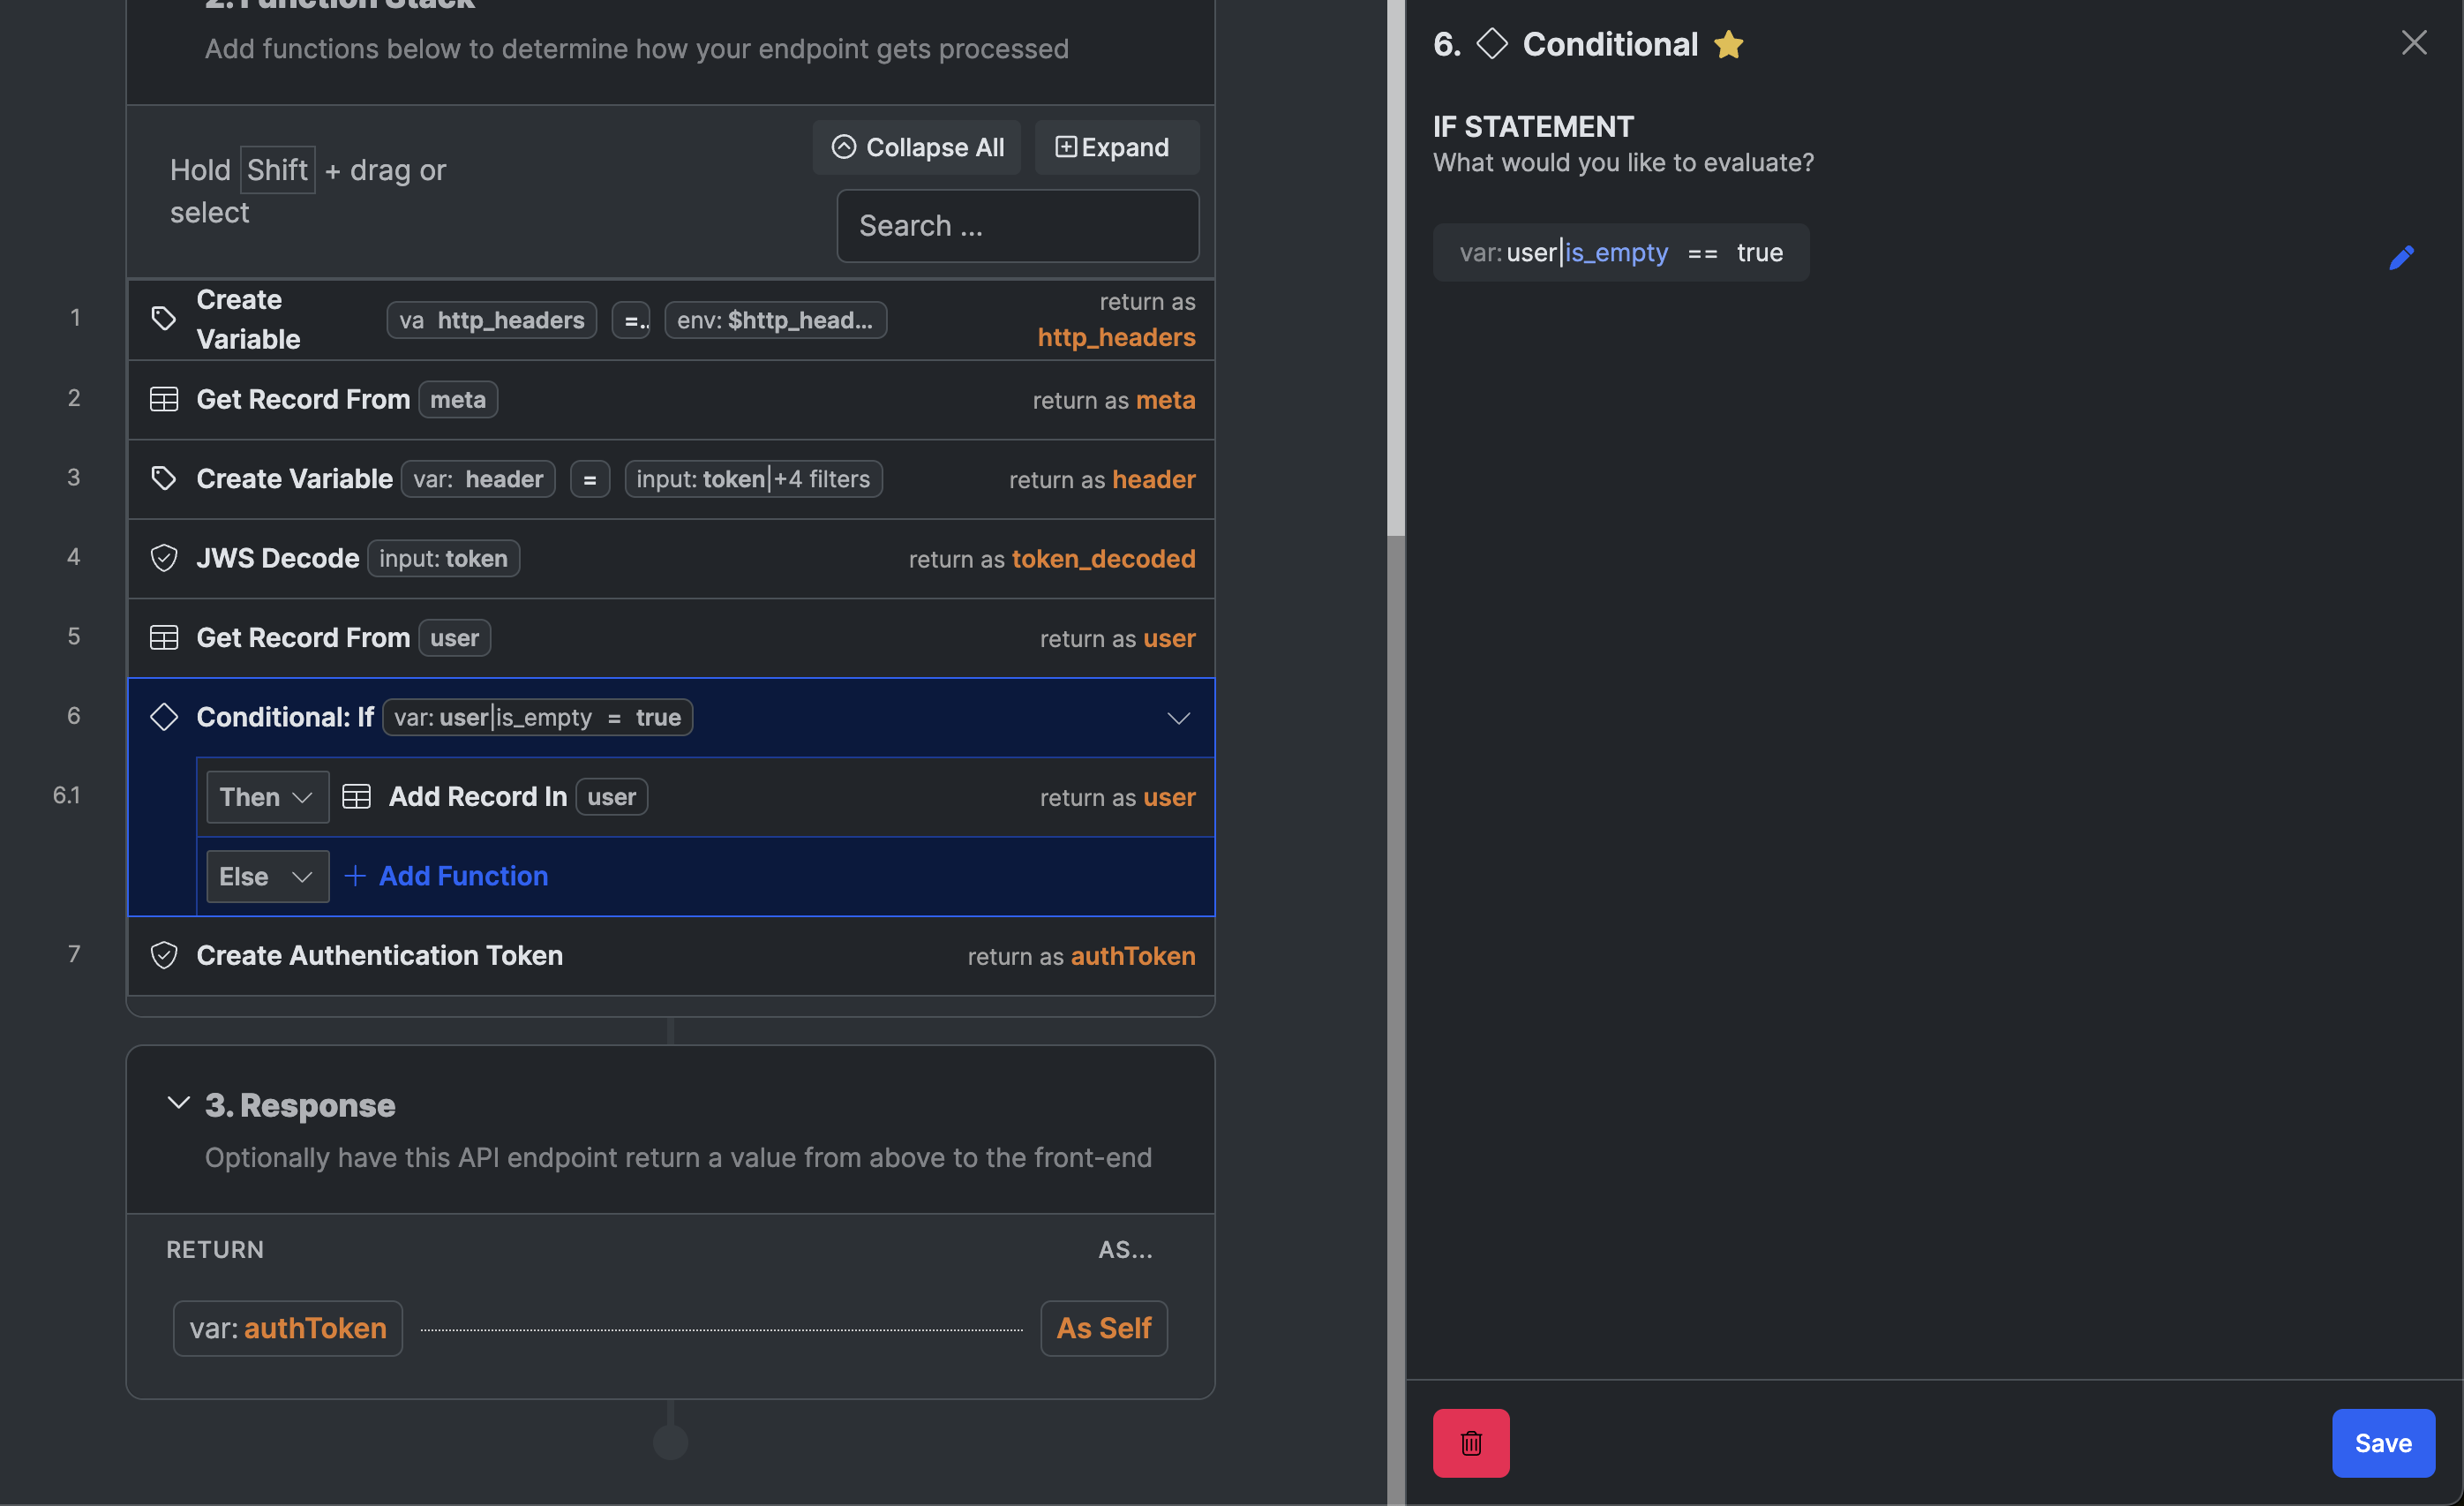Collapse the Conditional step chevron
Image resolution: width=2464 pixels, height=1506 pixels.
(1179, 718)
